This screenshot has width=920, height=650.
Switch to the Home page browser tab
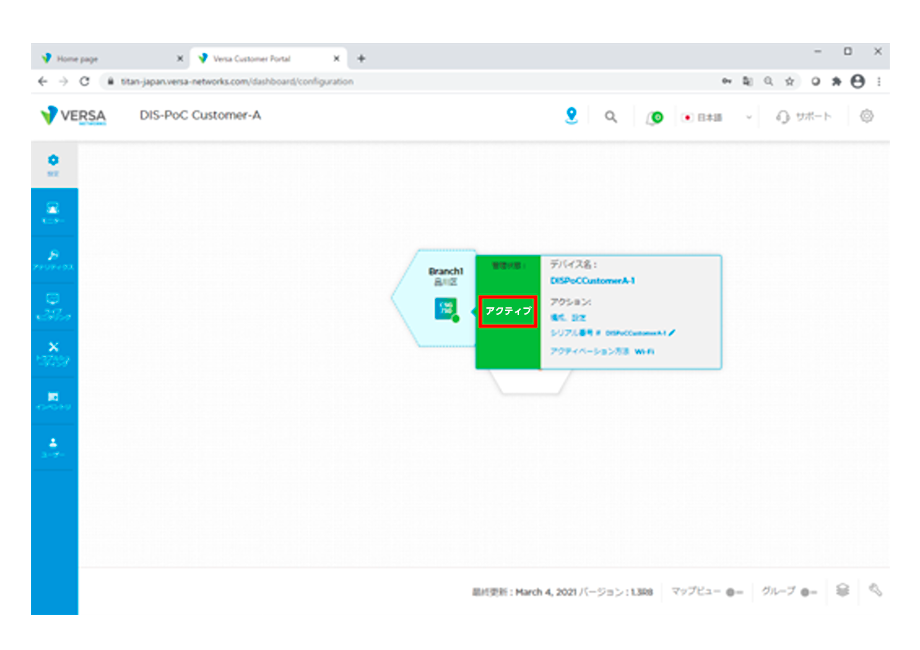click(110, 58)
